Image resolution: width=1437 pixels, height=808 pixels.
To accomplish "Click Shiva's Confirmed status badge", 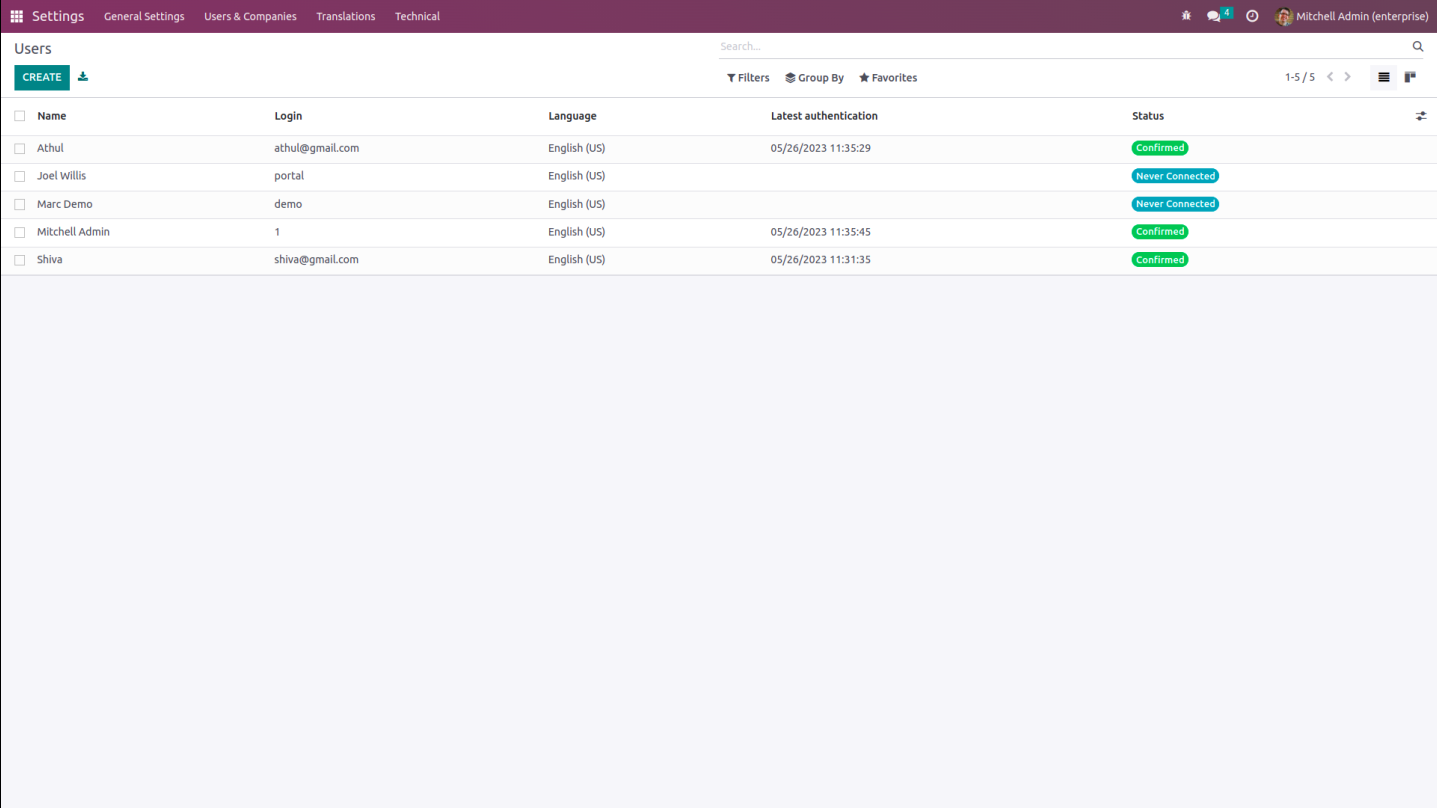I will [1160, 260].
